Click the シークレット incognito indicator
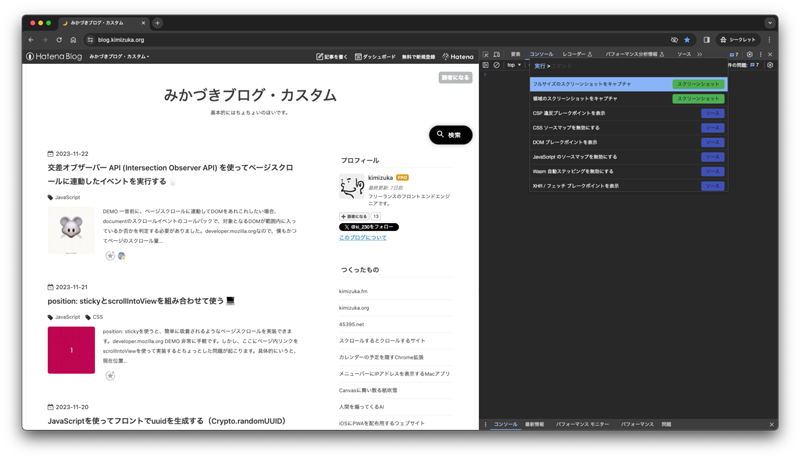The image size is (800, 459). tap(738, 40)
